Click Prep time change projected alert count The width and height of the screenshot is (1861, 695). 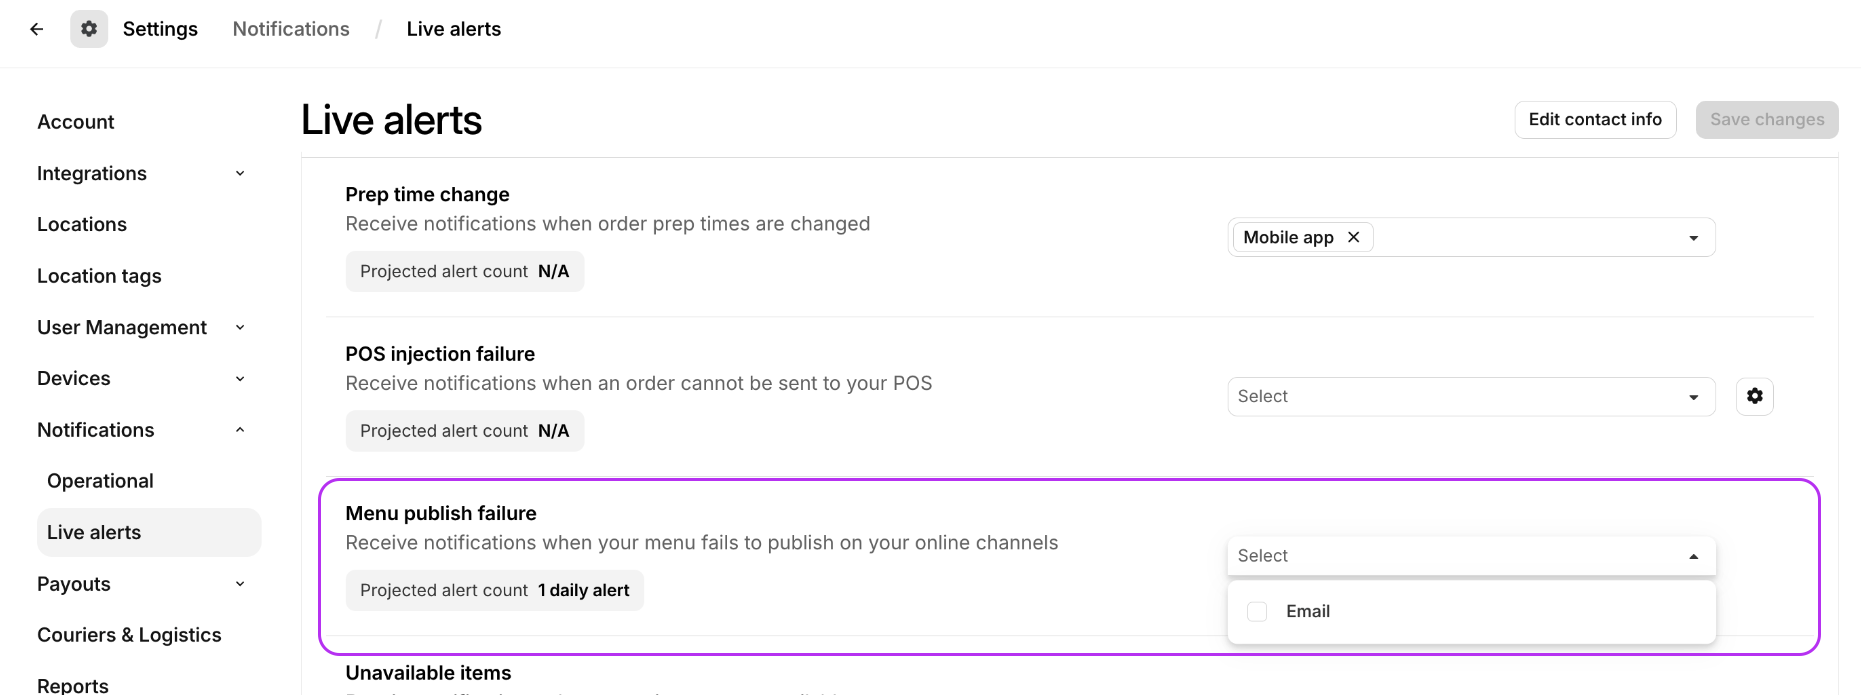coord(465,272)
